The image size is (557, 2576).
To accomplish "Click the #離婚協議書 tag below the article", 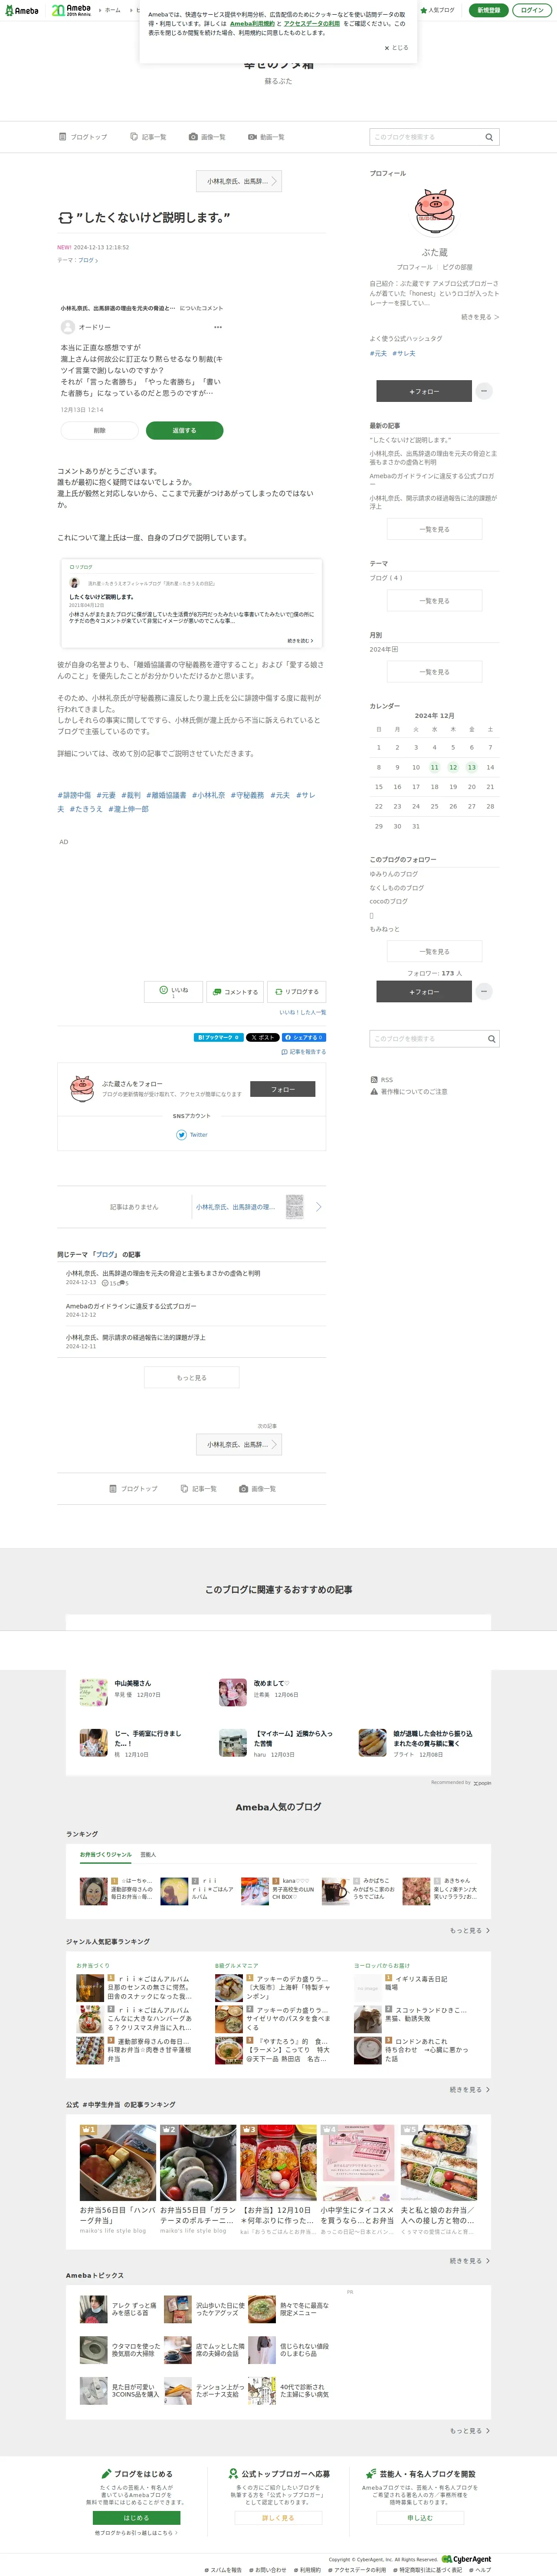I will point(166,795).
